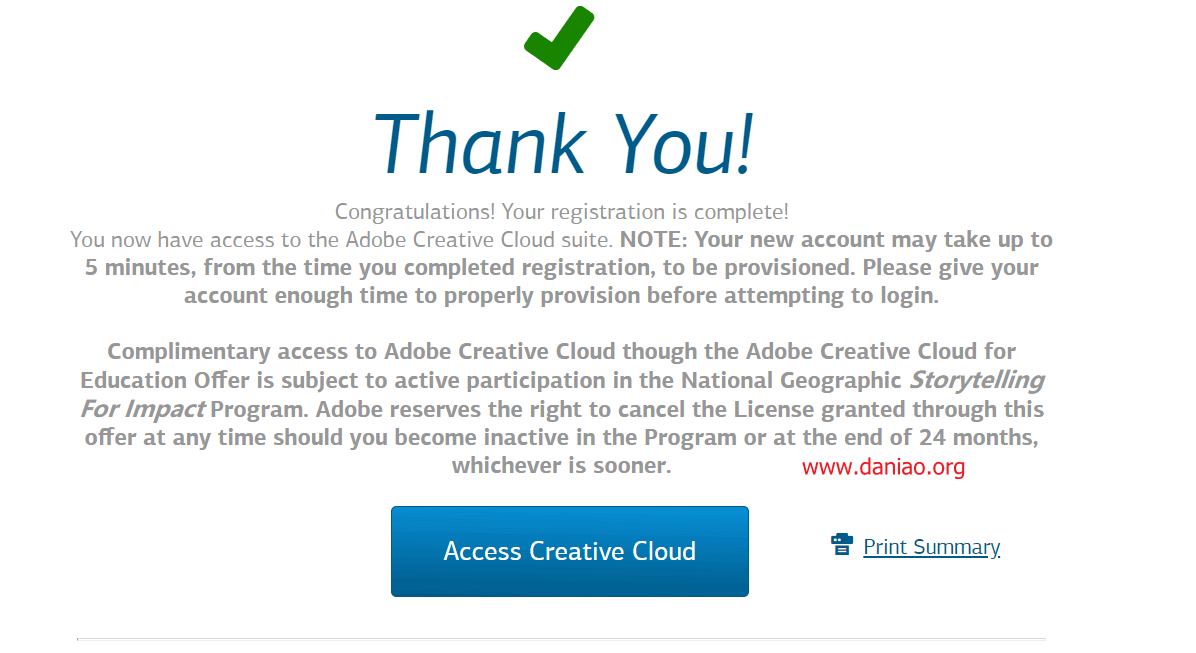Click 'Education Offer' text in the paragraph
This screenshot has width=1196, height=653.
pos(165,380)
